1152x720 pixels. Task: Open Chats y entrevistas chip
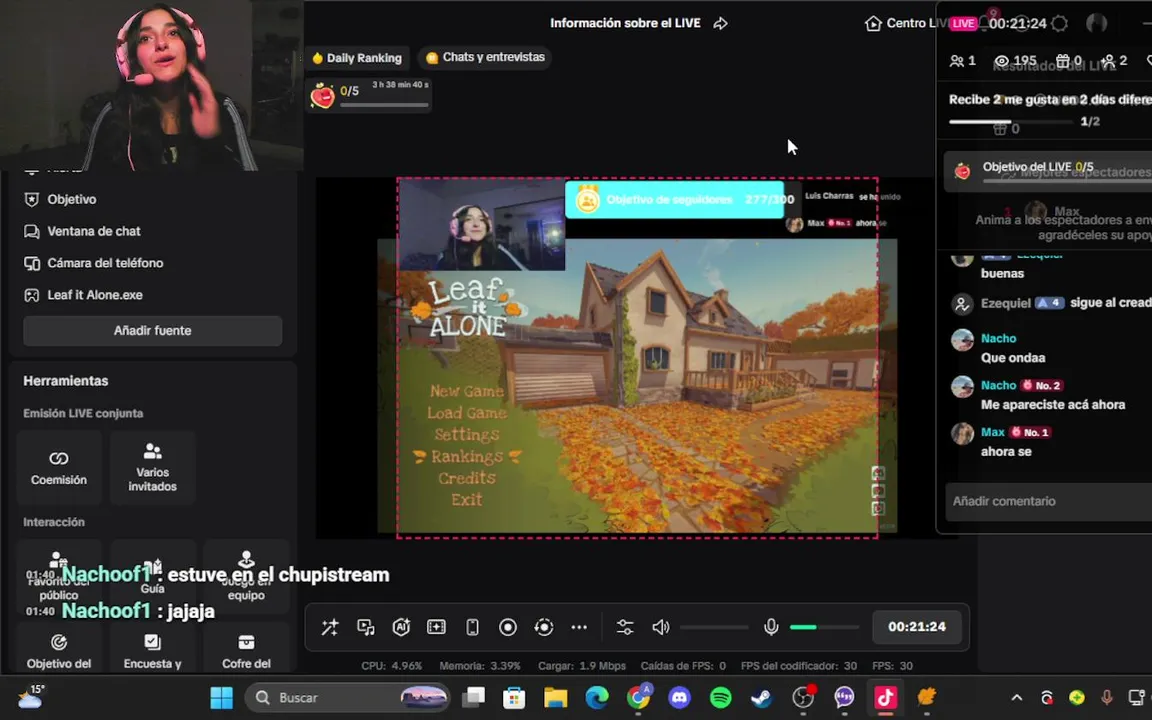[485, 57]
